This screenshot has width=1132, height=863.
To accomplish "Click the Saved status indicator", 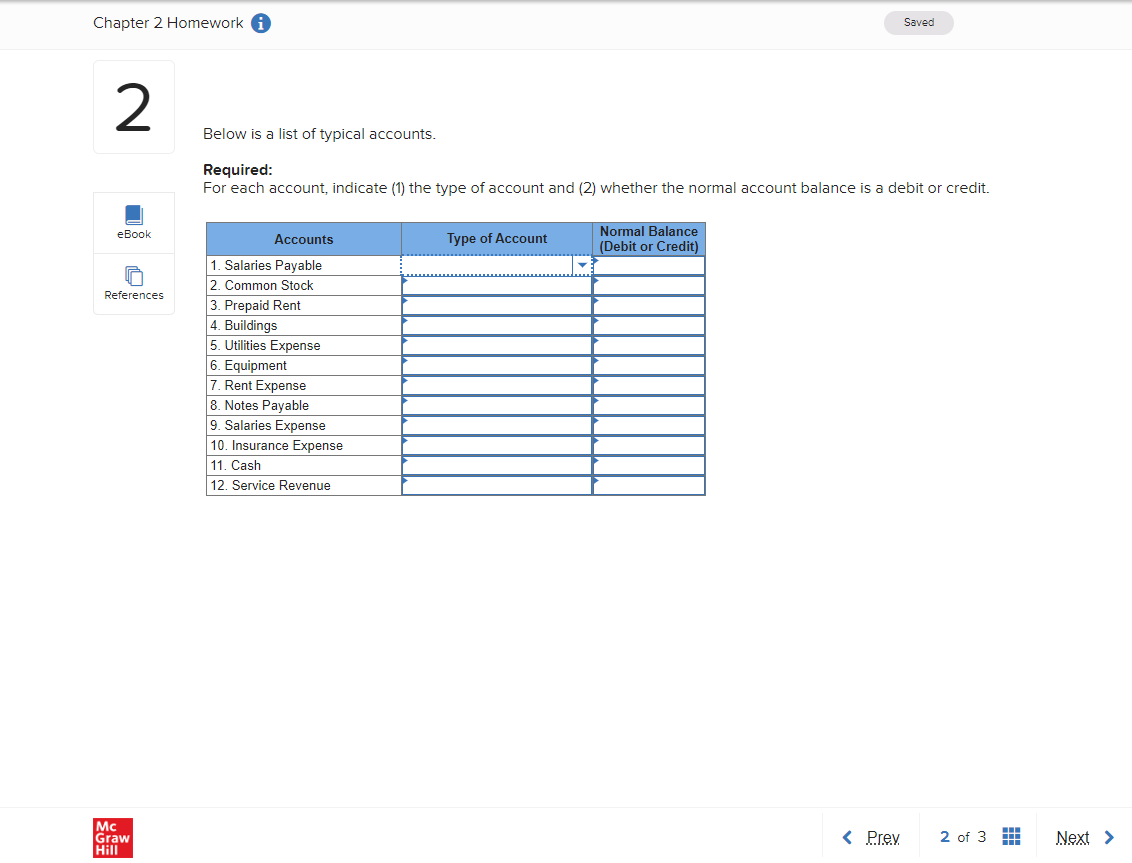I will pyautogui.click(x=918, y=22).
